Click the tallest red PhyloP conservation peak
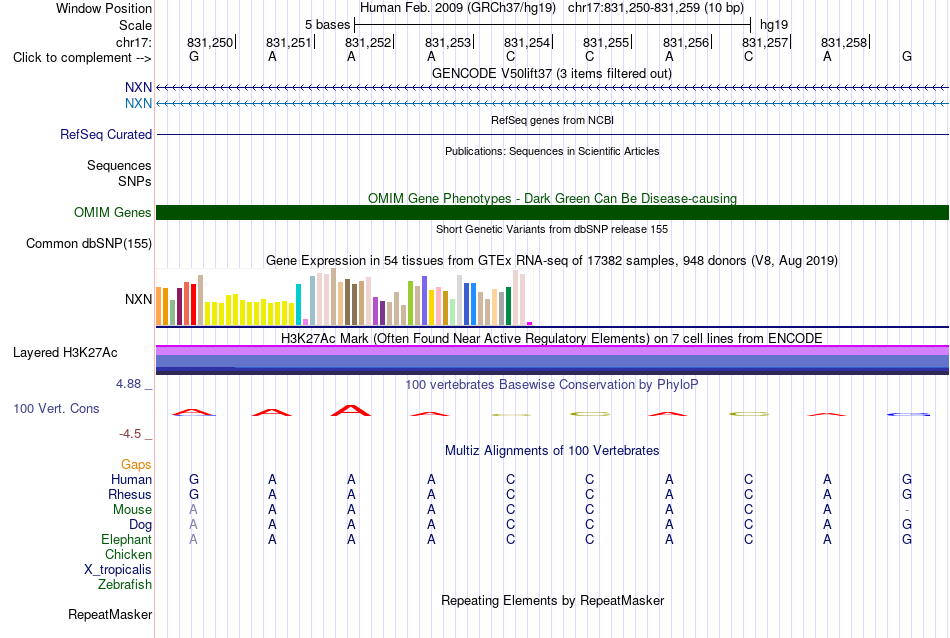950x638 pixels. pyautogui.click(x=351, y=410)
